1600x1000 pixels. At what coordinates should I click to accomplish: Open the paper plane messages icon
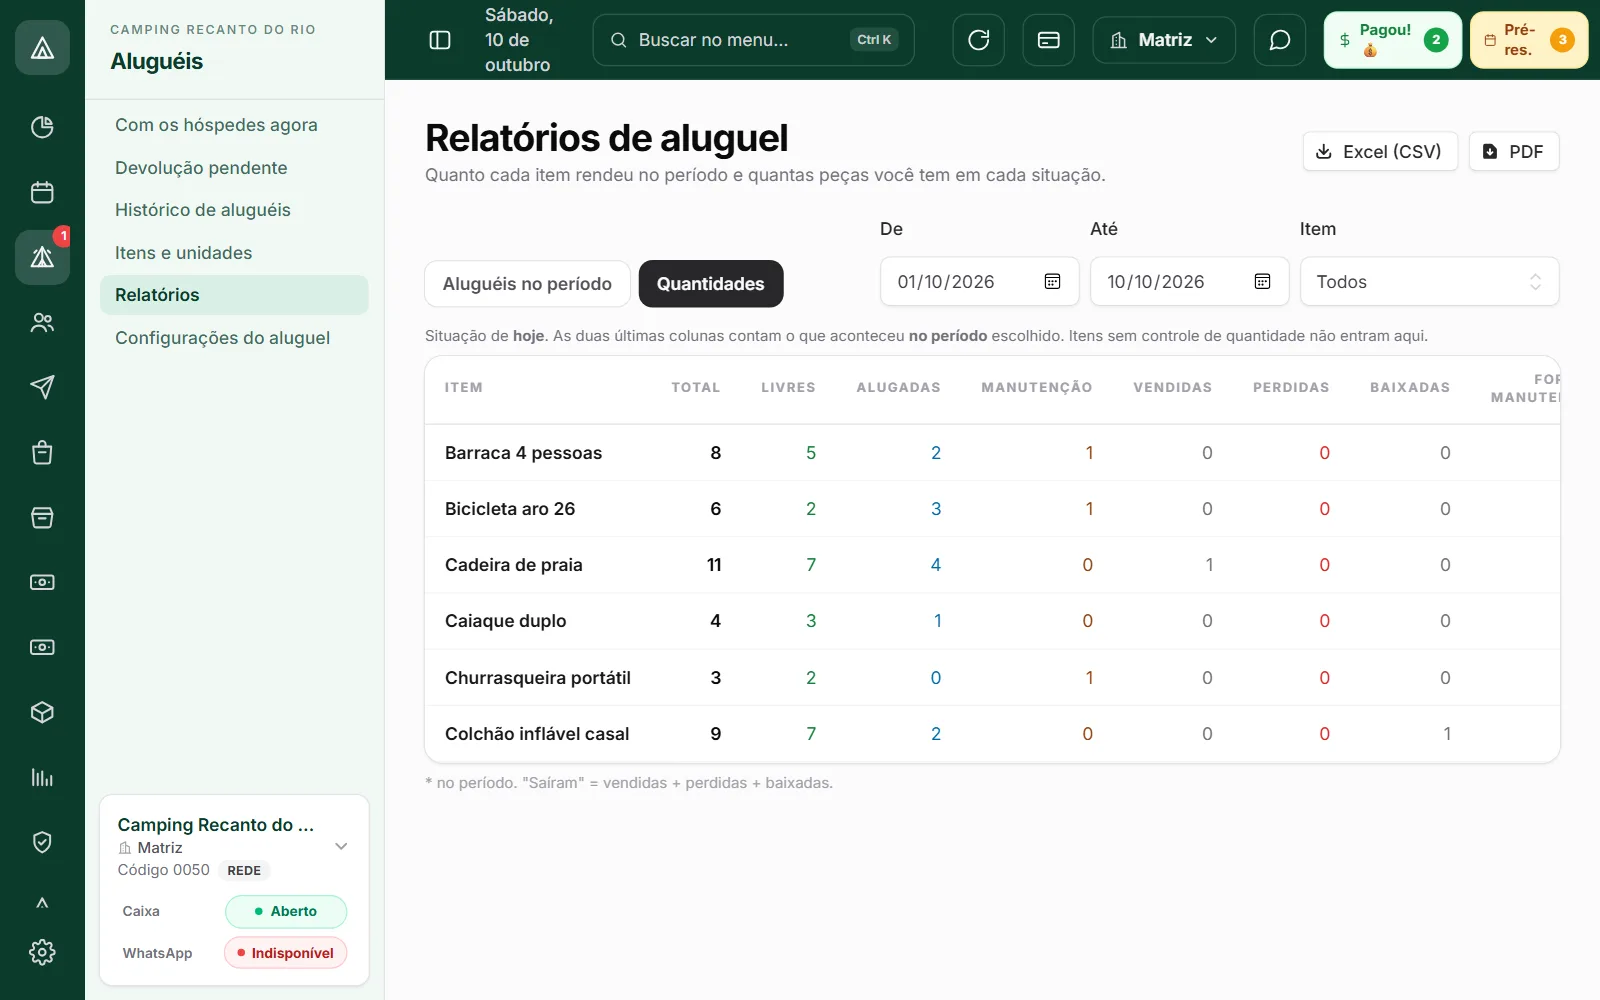(x=42, y=387)
